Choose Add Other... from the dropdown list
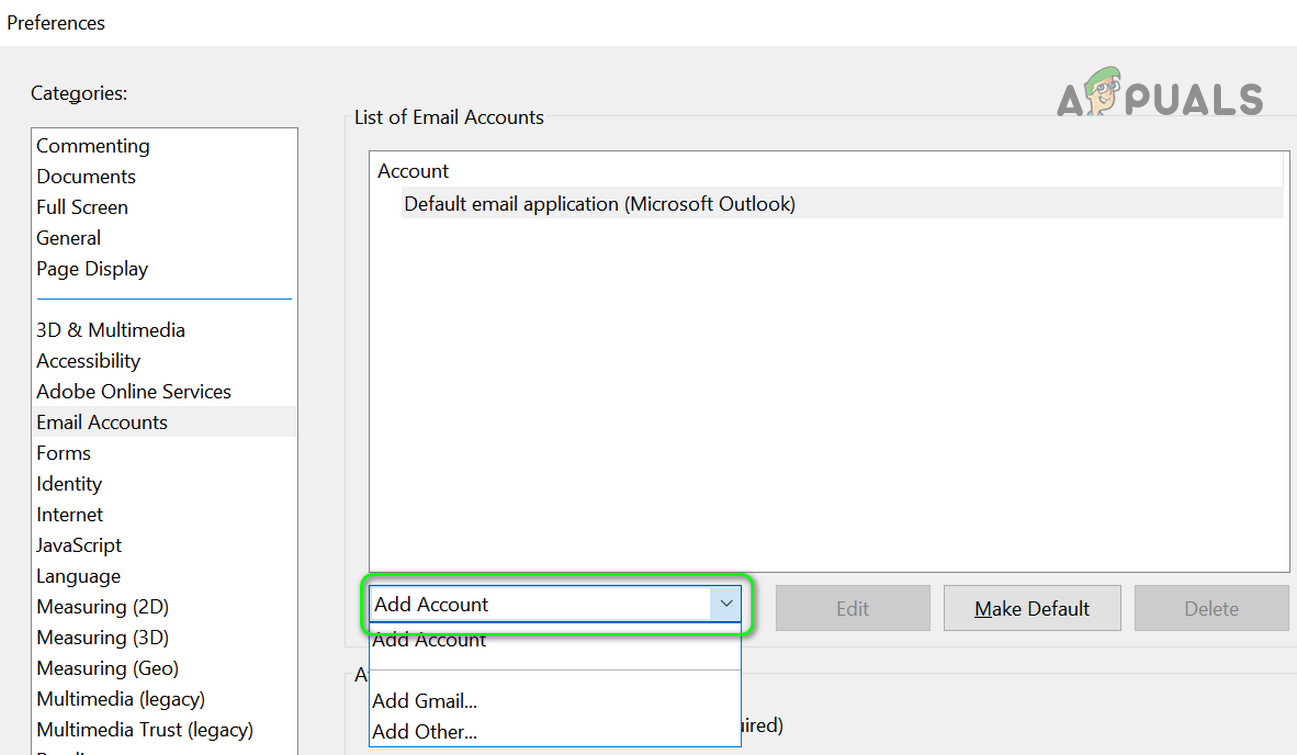The image size is (1297, 755). click(425, 732)
